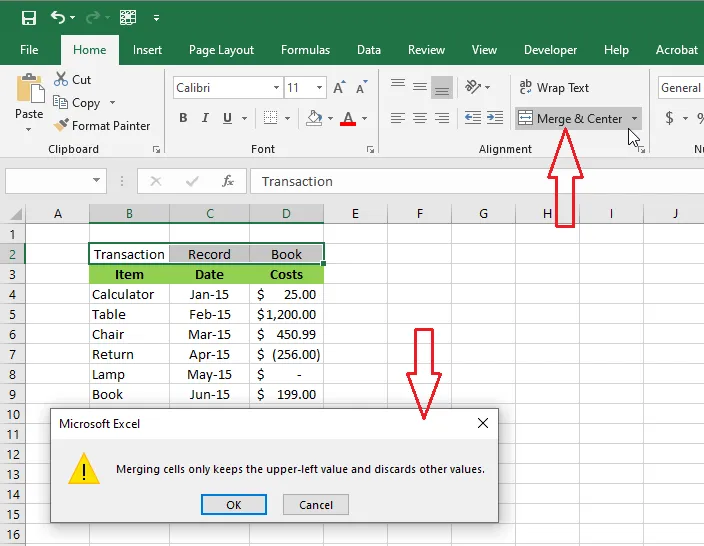Image resolution: width=704 pixels, height=546 pixels.
Task: Open the Help tab
Action: pos(616,50)
